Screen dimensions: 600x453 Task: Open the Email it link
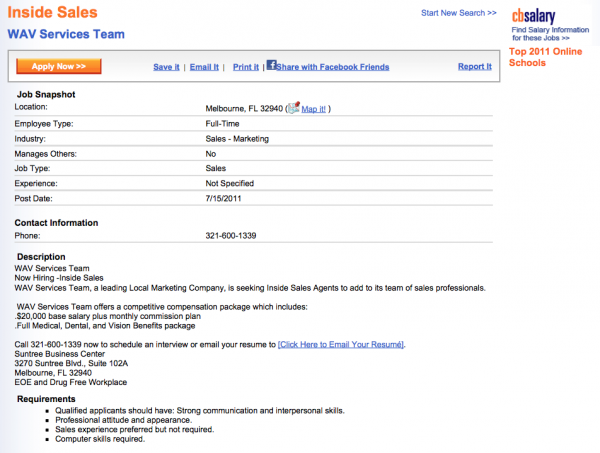click(x=204, y=67)
